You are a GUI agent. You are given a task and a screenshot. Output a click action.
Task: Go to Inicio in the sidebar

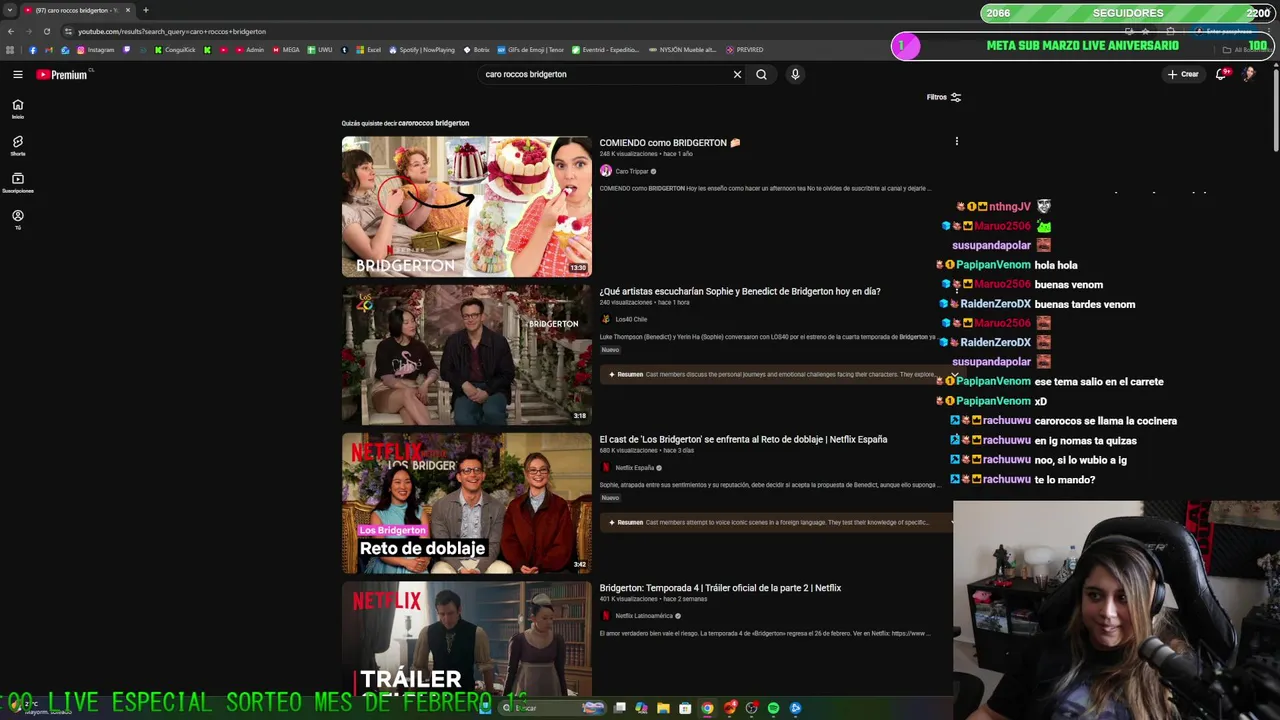17,109
